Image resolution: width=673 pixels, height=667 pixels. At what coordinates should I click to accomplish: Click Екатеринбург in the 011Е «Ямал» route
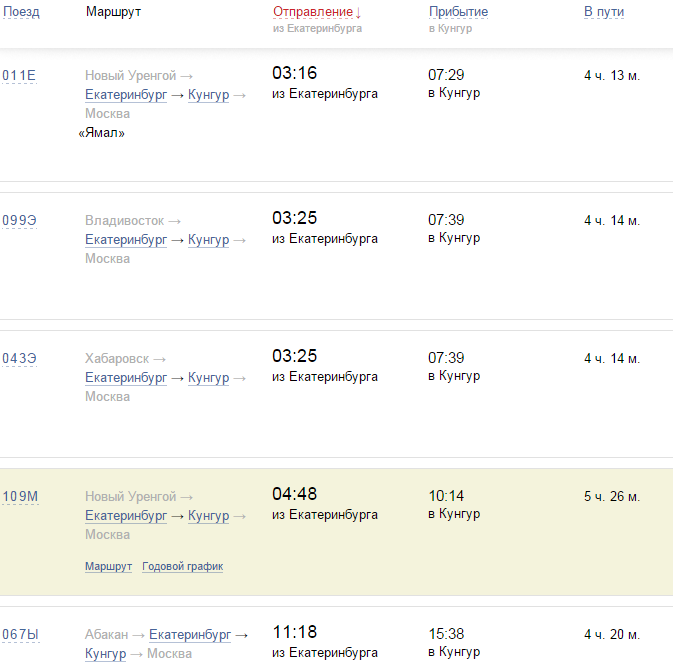point(126,95)
